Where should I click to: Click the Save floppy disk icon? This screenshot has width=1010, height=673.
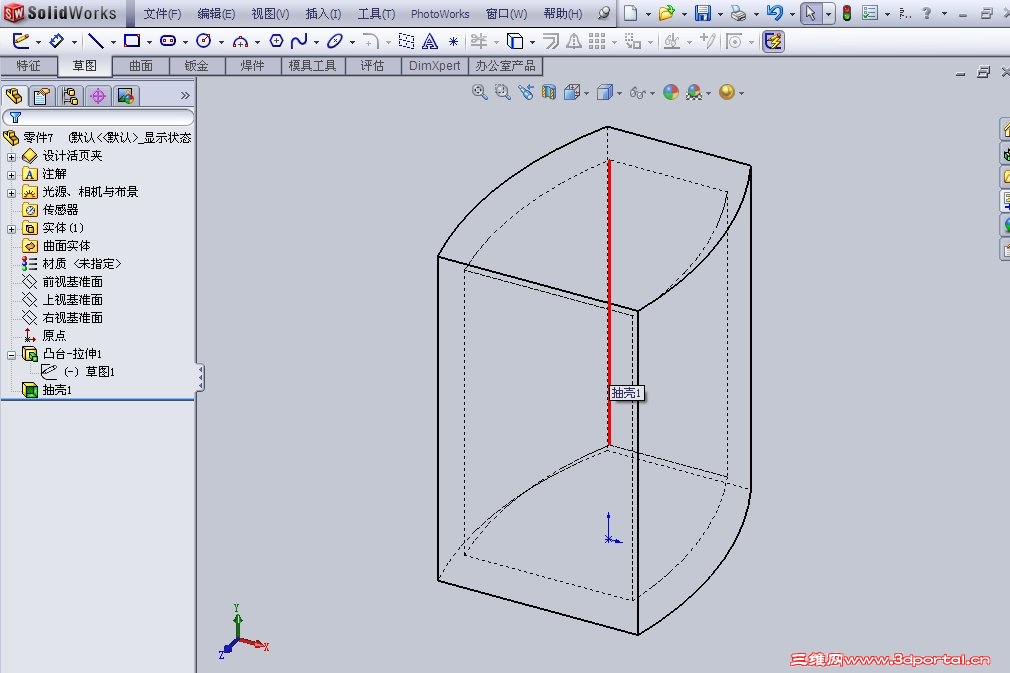(x=703, y=13)
